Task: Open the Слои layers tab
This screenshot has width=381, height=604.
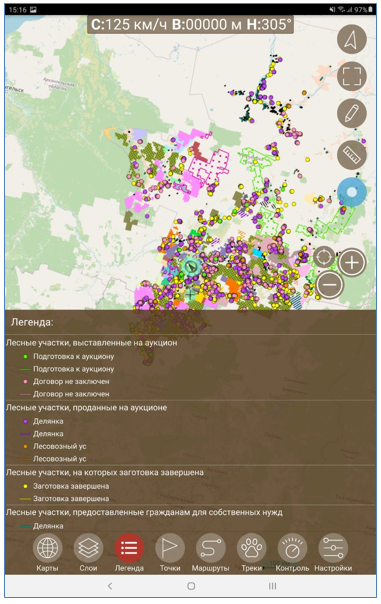Action: click(88, 552)
